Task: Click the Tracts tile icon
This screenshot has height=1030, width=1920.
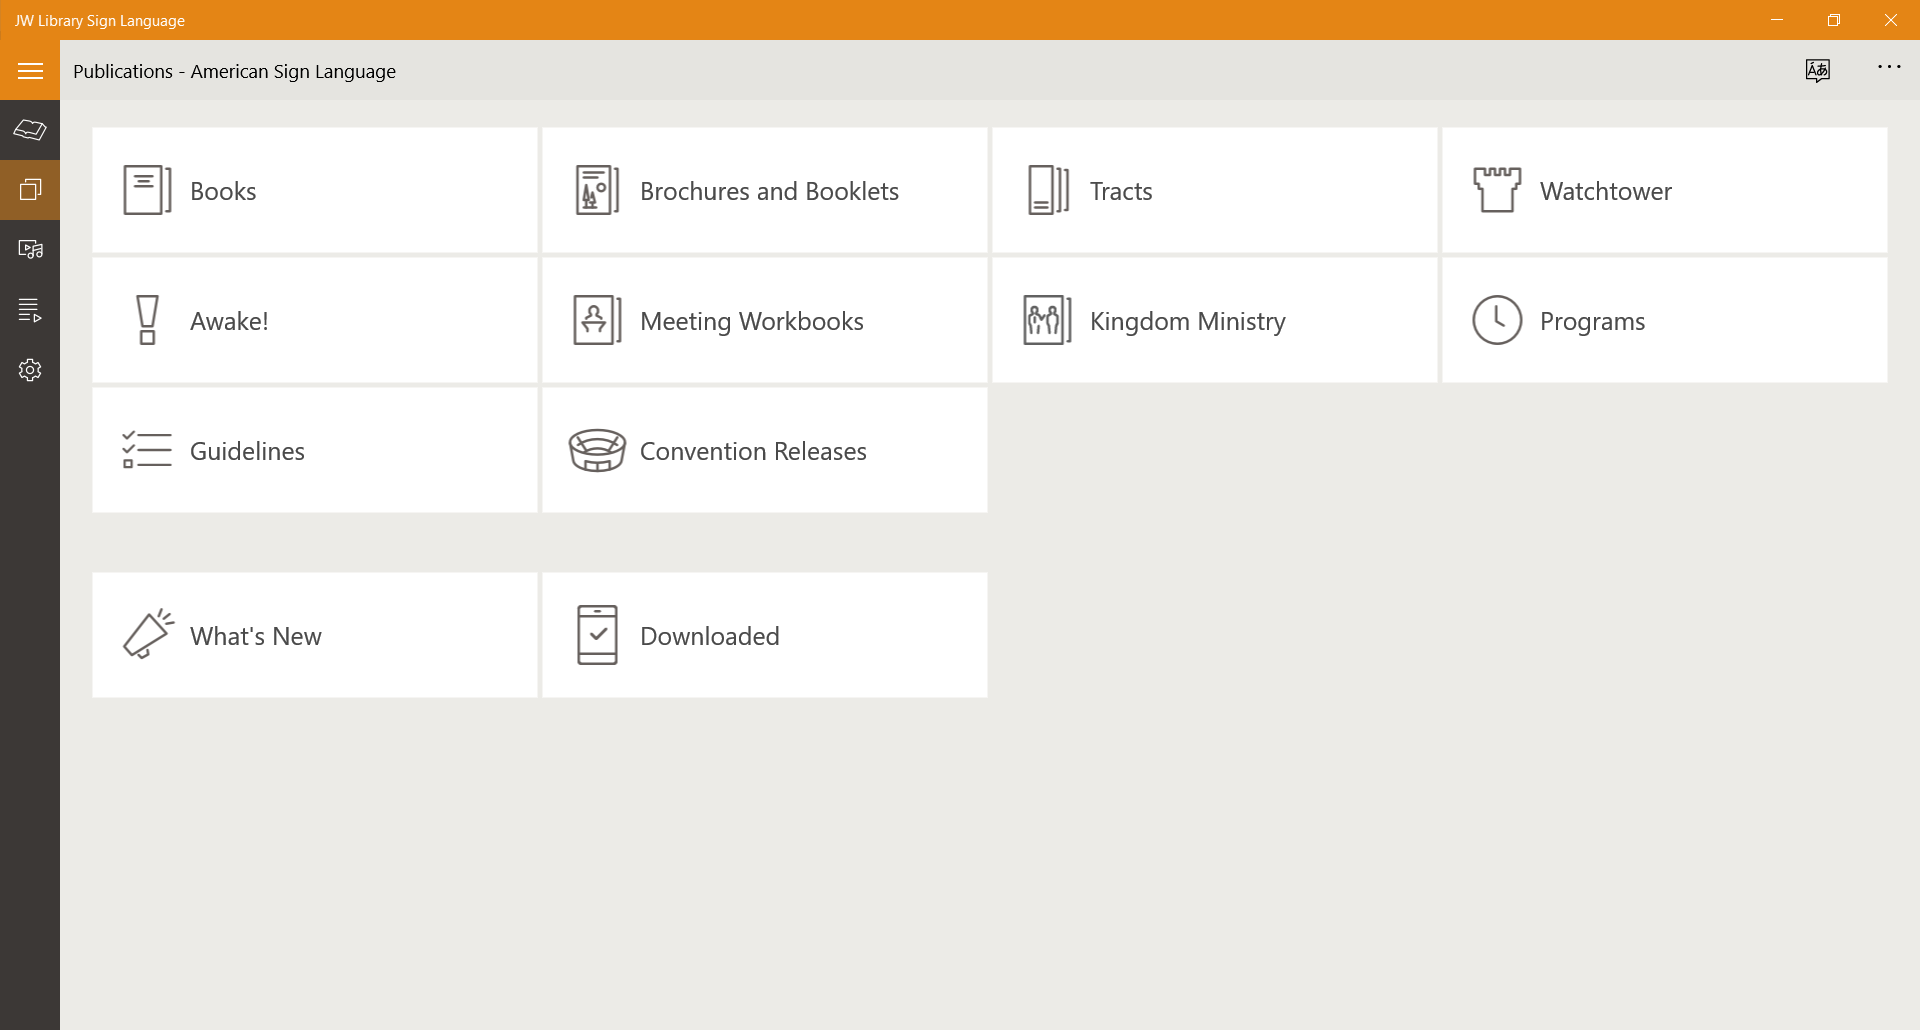Action: point(1048,190)
